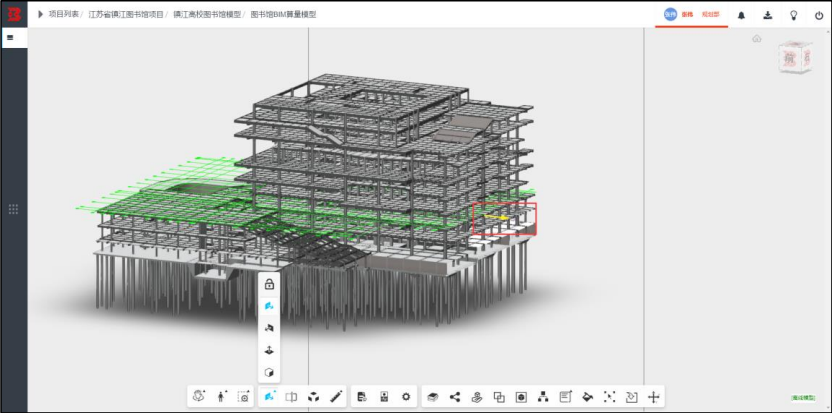Viewport: 832px width, 413px height.
Task: Select 图书馆BIM算量模型 breadcrumb
Action: click(283, 14)
